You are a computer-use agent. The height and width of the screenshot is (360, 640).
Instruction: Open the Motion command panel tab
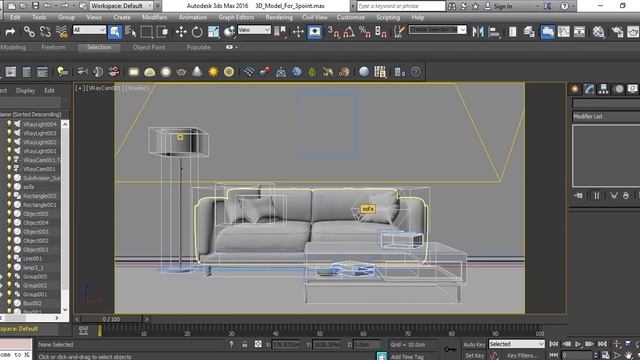pos(619,89)
